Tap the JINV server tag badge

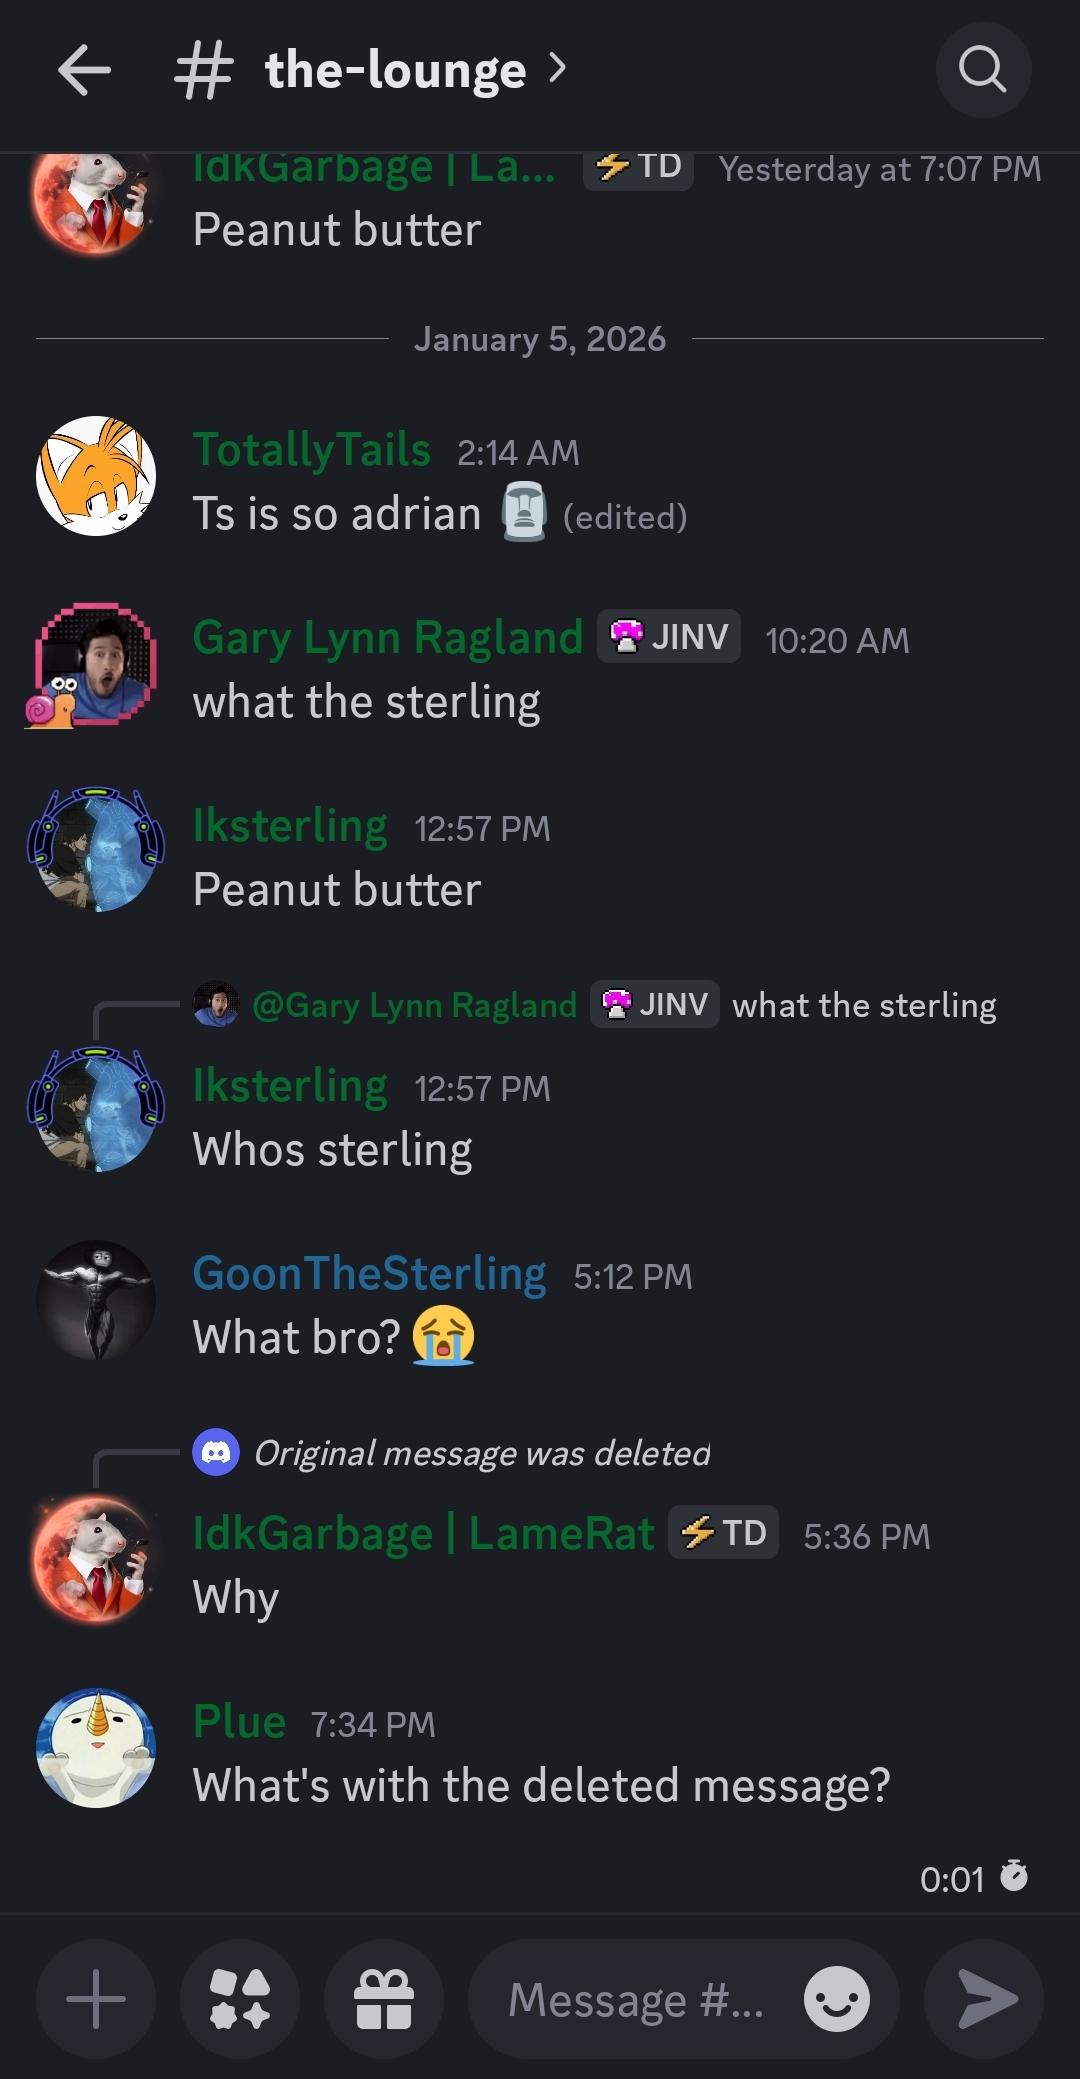pyautogui.click(x=669, y=636)
